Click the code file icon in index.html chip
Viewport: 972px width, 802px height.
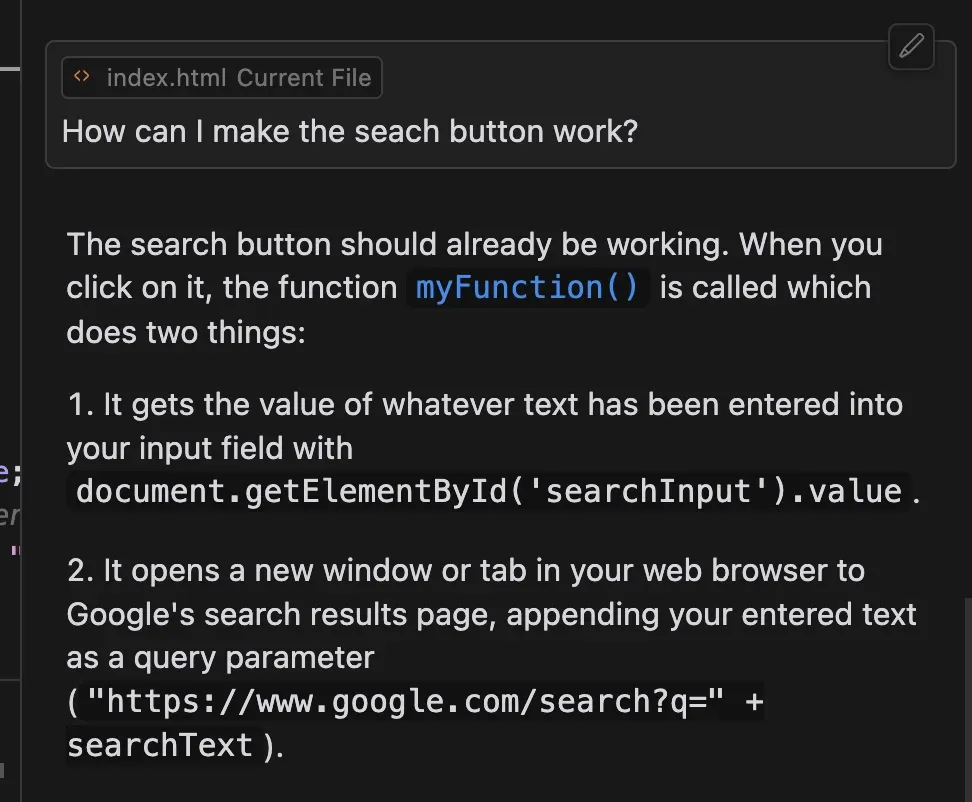pos(83,77)
